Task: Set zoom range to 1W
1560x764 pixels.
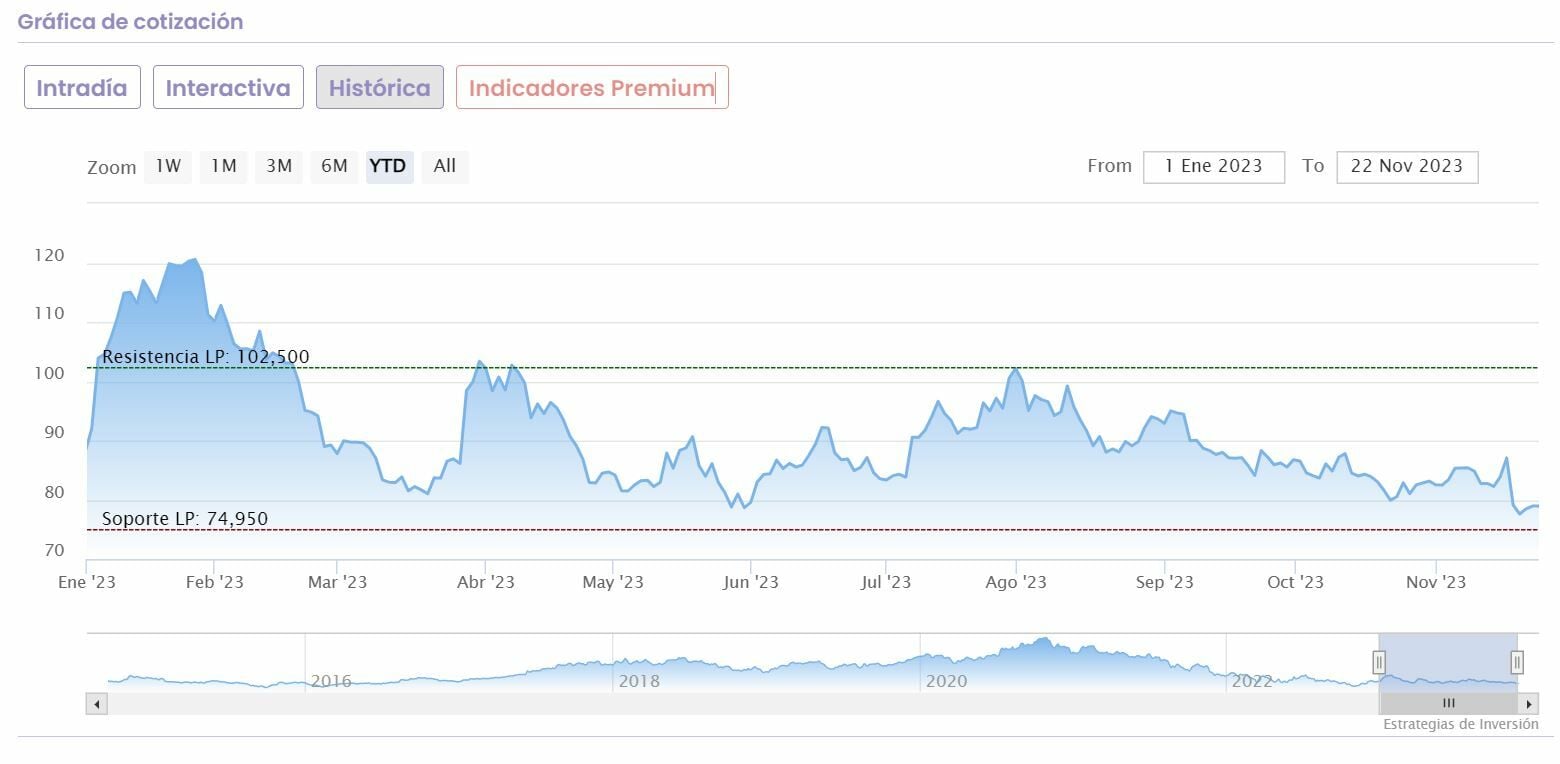Action: [168, 166]
